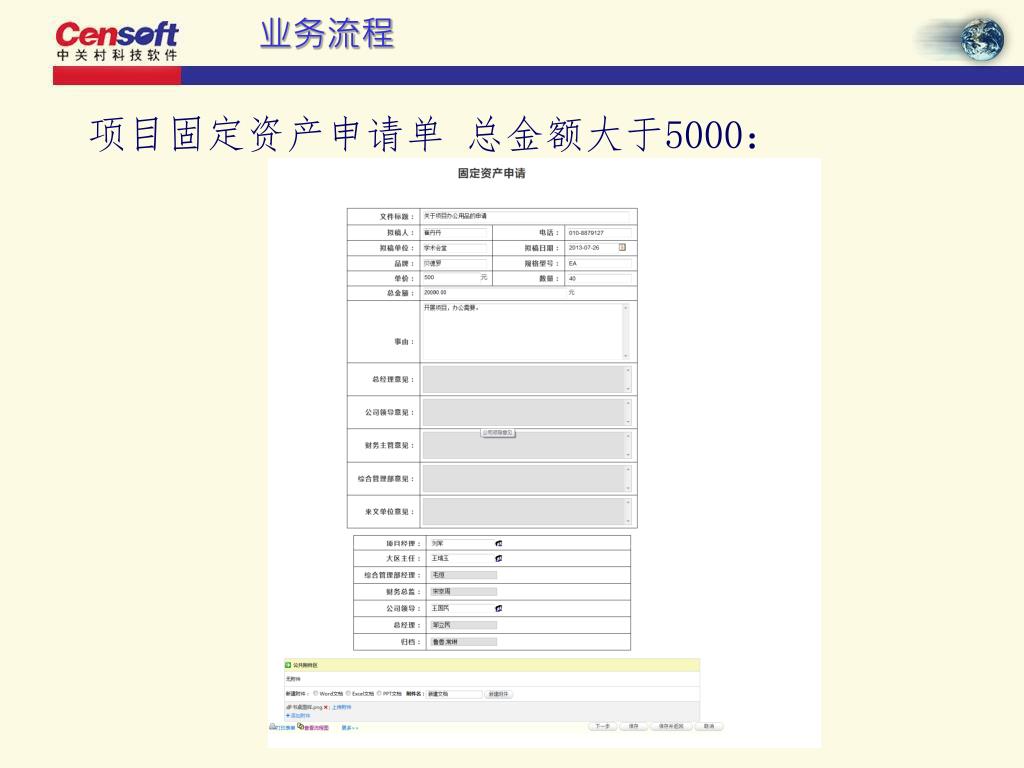Click the scrollbar of 总经理意见 text area
Image resolution: width=1024 pixels, height=768 pixels.
tap(628, 379)
